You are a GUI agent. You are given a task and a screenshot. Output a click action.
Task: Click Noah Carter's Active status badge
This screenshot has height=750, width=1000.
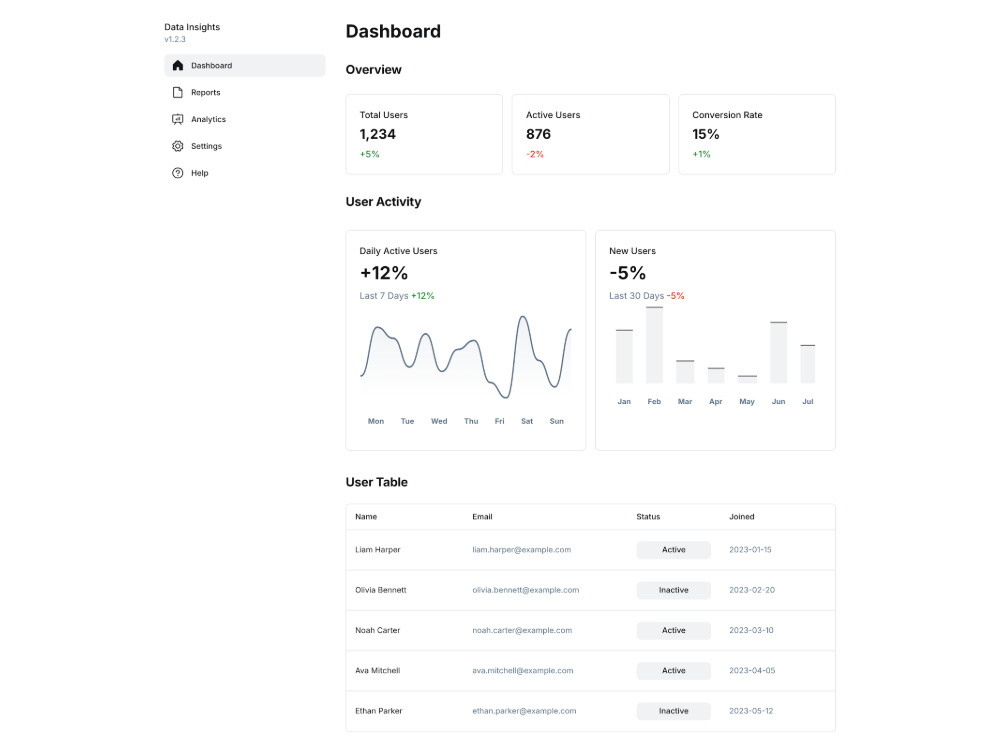coord(673,631)
